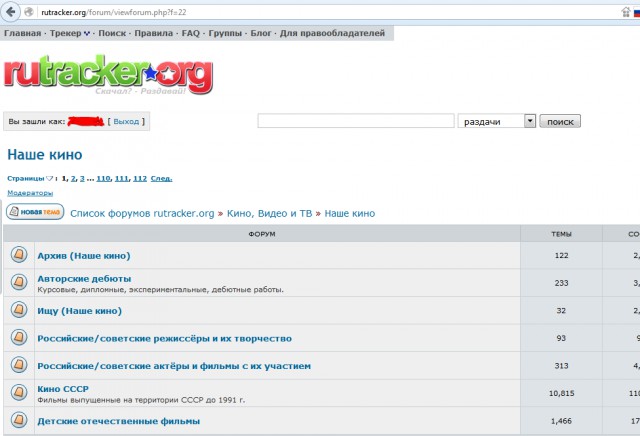
Task: Click the ТЕМЫ column header
Action: [561, 234]
